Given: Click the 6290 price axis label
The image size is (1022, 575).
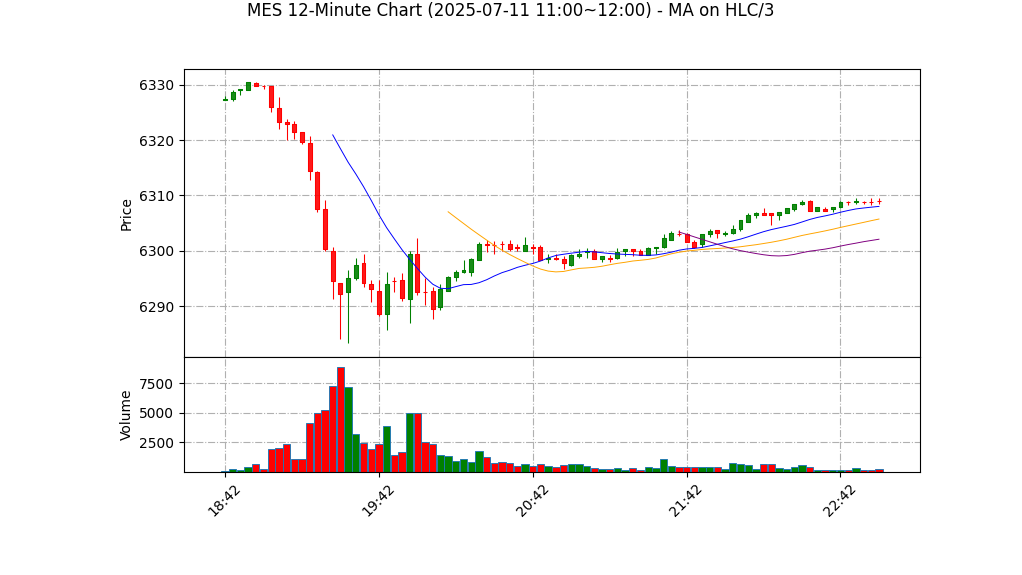Looking at the screenshot, I should 156,307.
